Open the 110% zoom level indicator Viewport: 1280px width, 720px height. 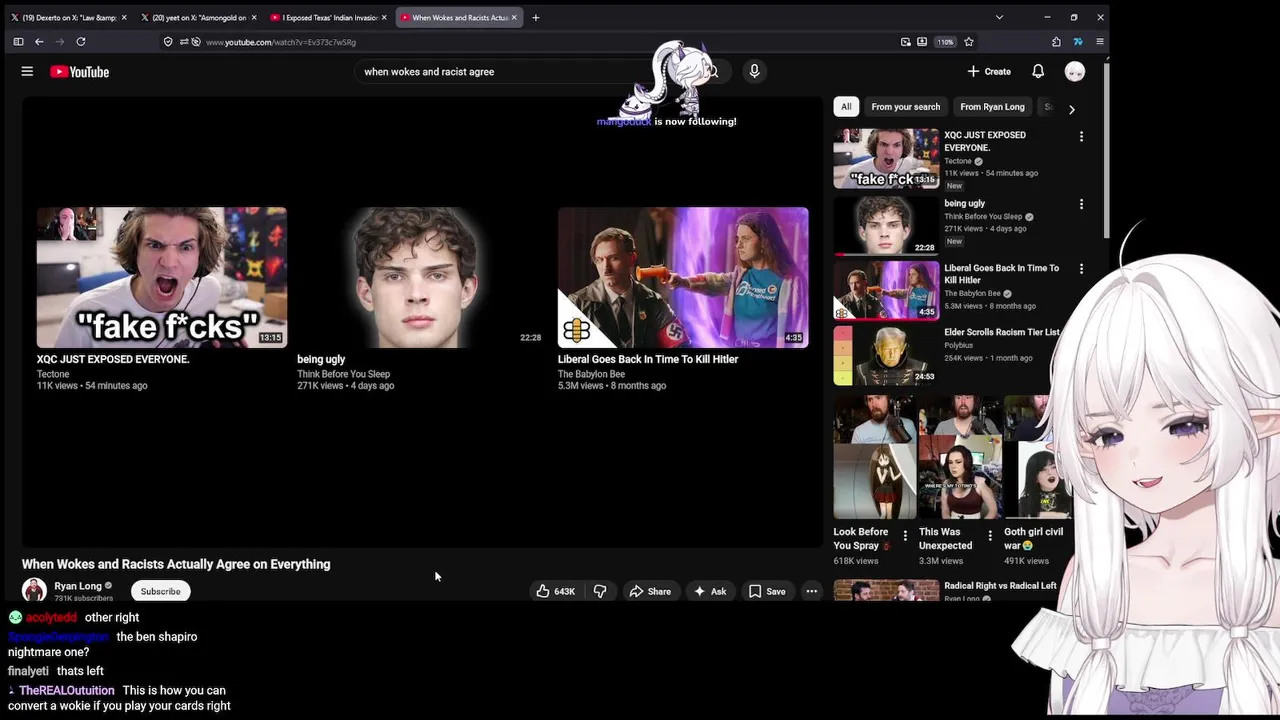coord(945,42)
